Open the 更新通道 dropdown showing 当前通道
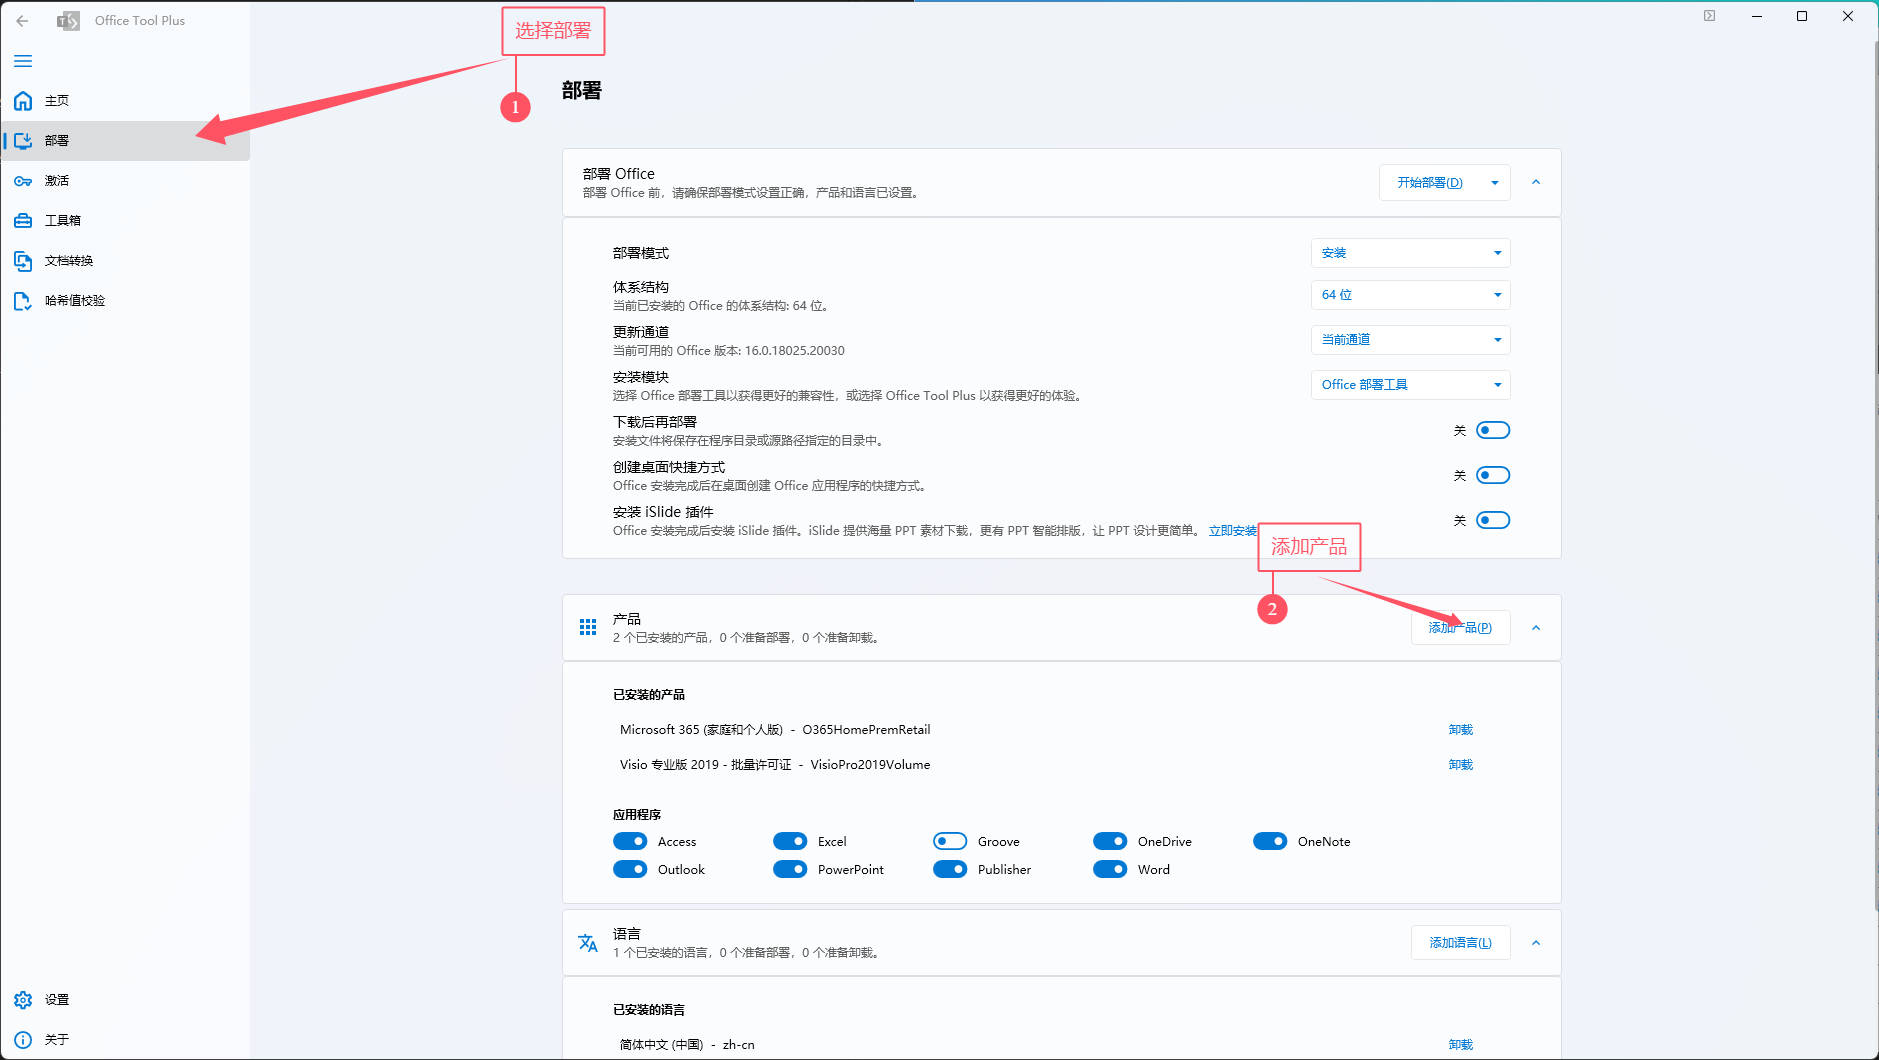 coord(1410,340)
